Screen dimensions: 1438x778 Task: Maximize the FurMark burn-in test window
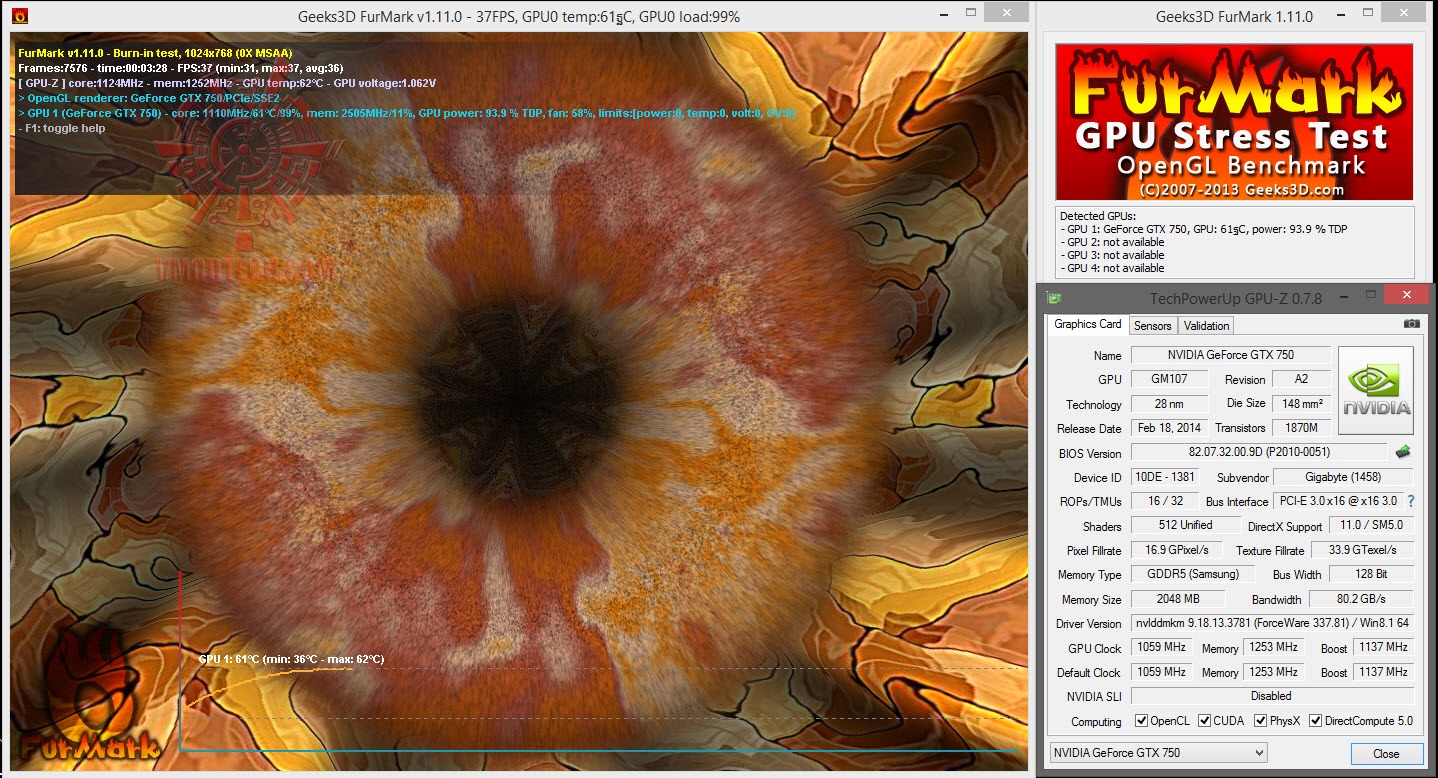pyautogui.click(x=971, y=14)
